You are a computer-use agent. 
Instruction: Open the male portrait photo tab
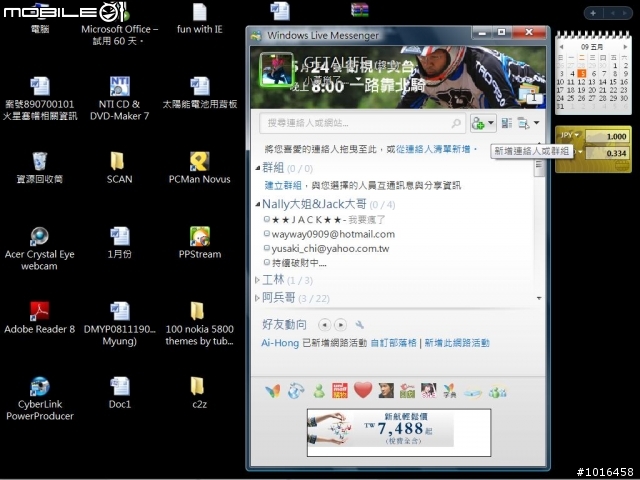click(x=386, y=390)
